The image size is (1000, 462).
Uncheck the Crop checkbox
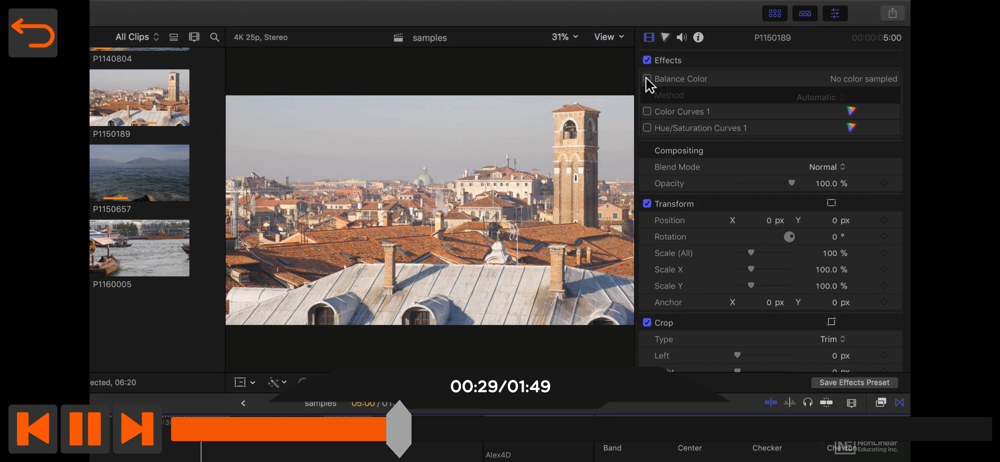click(647, 322)
